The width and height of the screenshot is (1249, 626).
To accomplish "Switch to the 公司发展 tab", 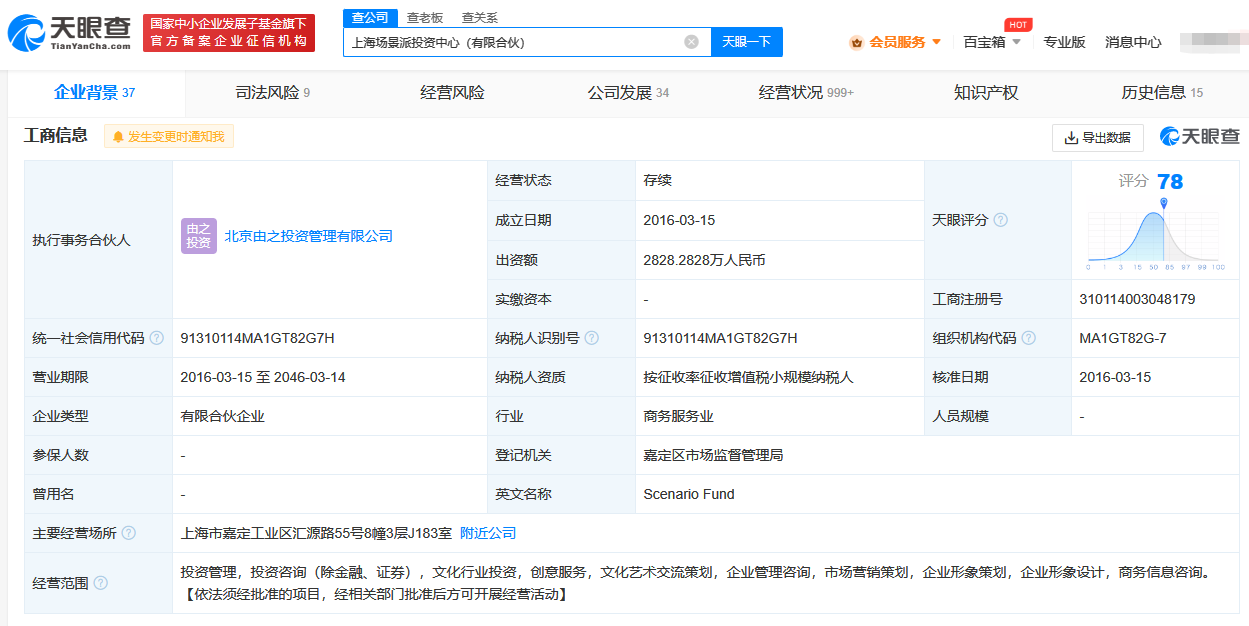I will 629,93.
